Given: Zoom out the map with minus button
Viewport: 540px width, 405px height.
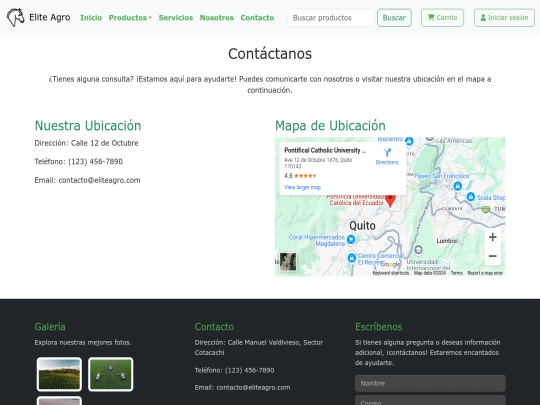Looking at the screenshot, I should pyautogui.click(x=492, y=256).
